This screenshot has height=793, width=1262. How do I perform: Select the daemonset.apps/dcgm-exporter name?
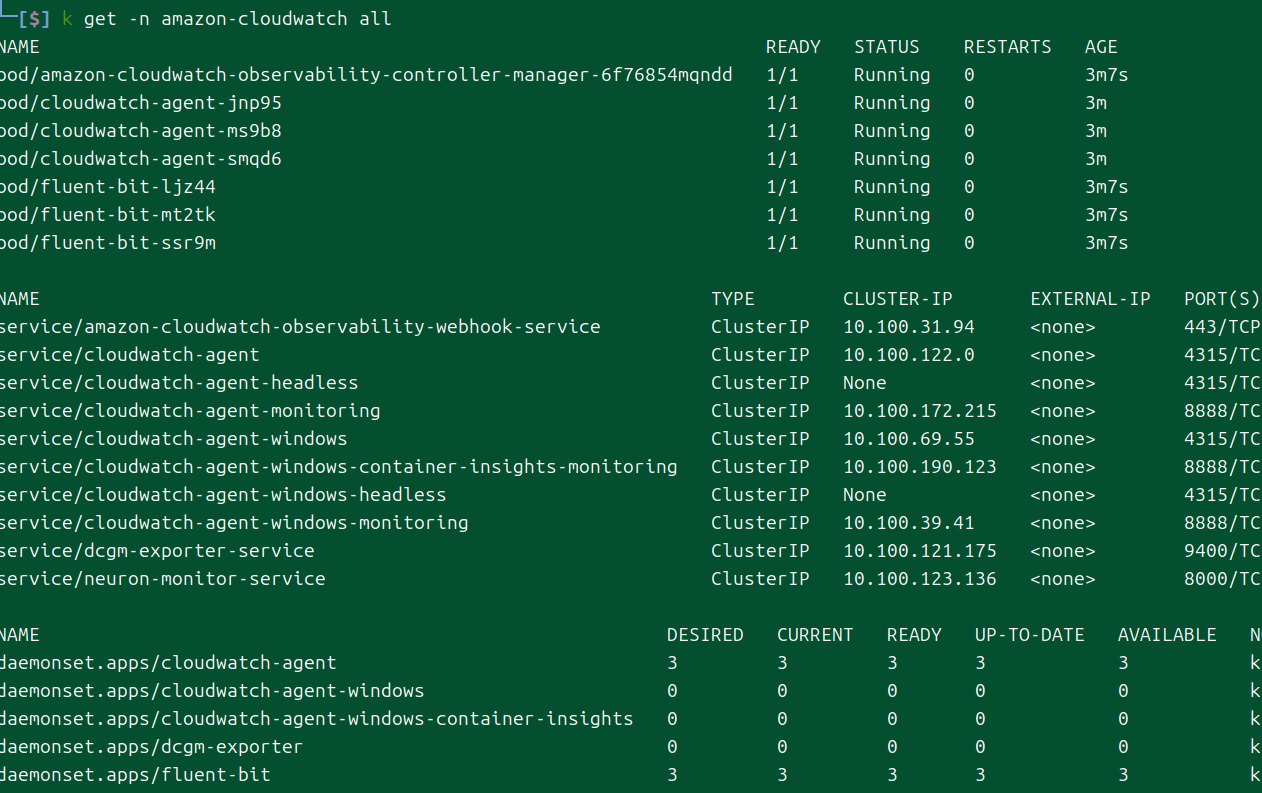[x=151, y=747]
